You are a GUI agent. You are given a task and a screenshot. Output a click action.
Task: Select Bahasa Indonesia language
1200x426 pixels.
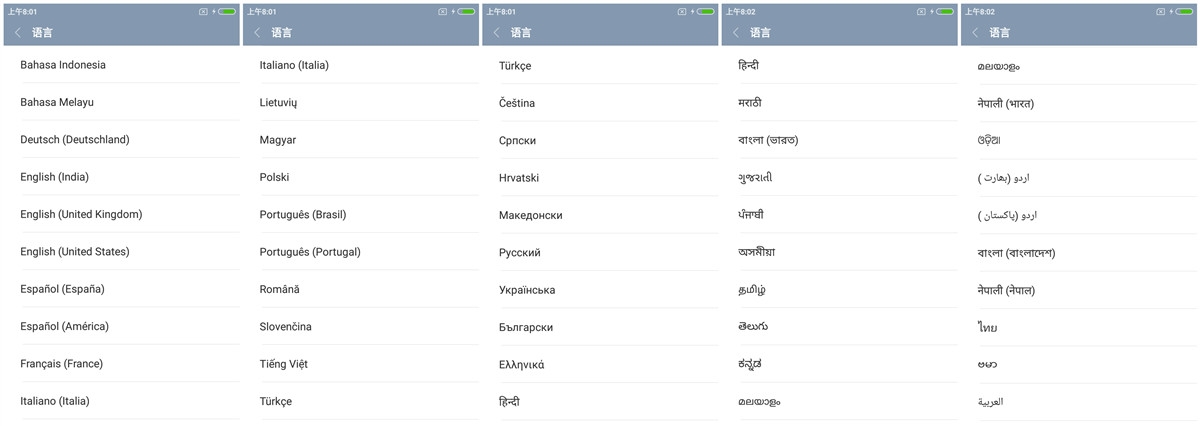tap(63, 65)
